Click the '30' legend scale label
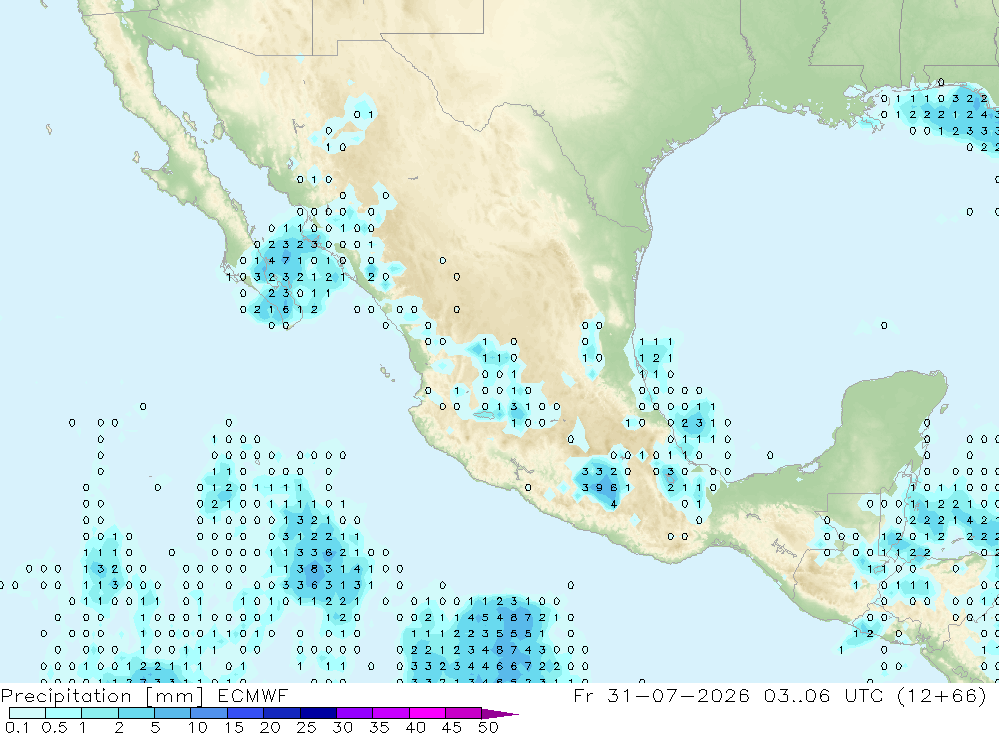 point(342,727)
